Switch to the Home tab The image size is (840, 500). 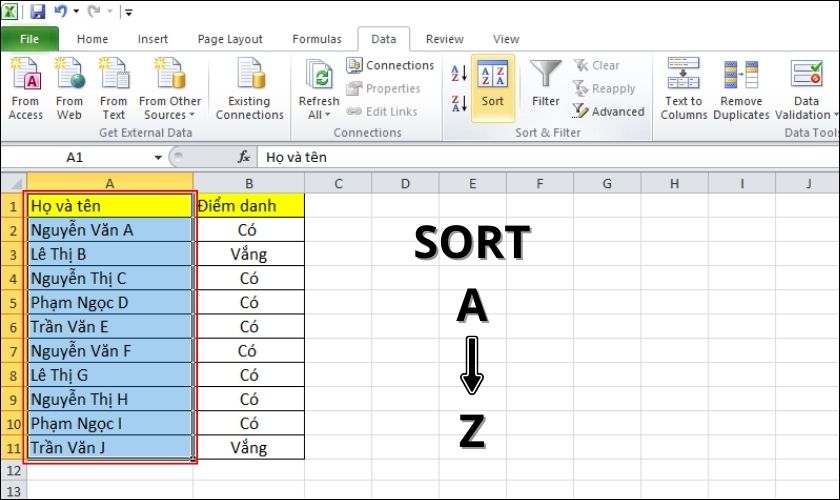pyautogui.click(x=92, y=39)
